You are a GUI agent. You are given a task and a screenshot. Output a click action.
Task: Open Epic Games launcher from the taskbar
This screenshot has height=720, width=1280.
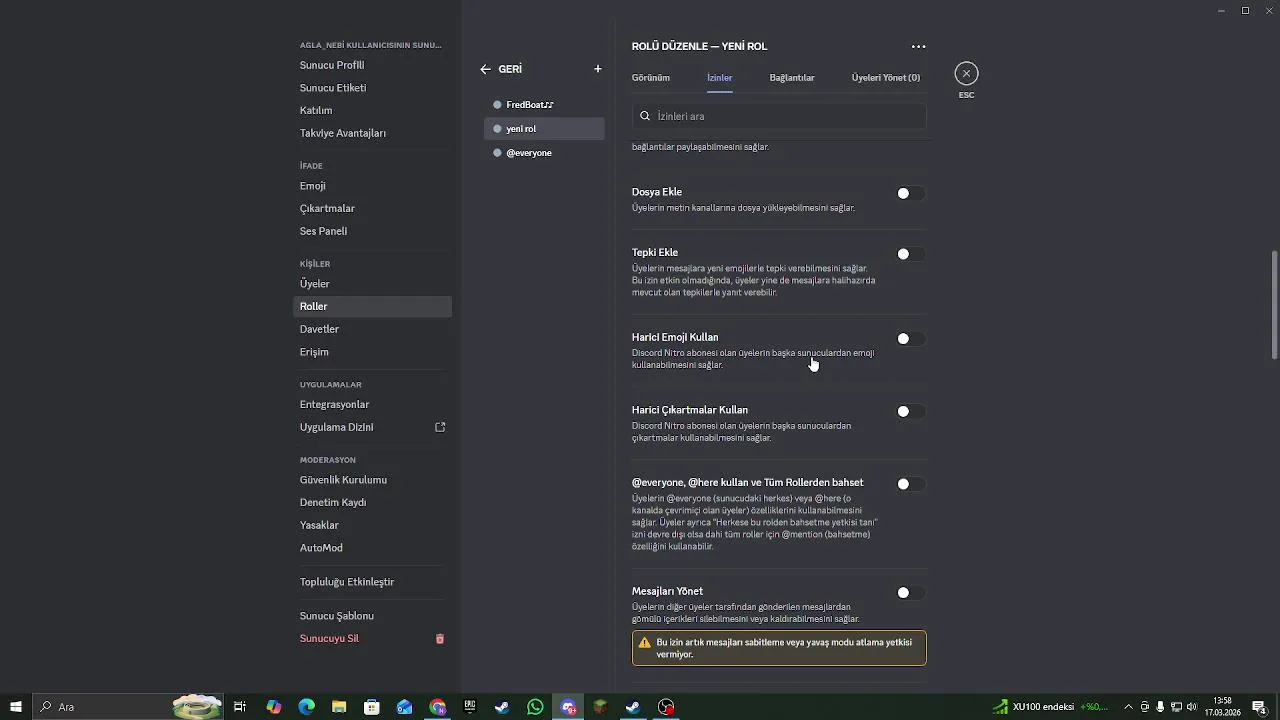pos(470,707)
